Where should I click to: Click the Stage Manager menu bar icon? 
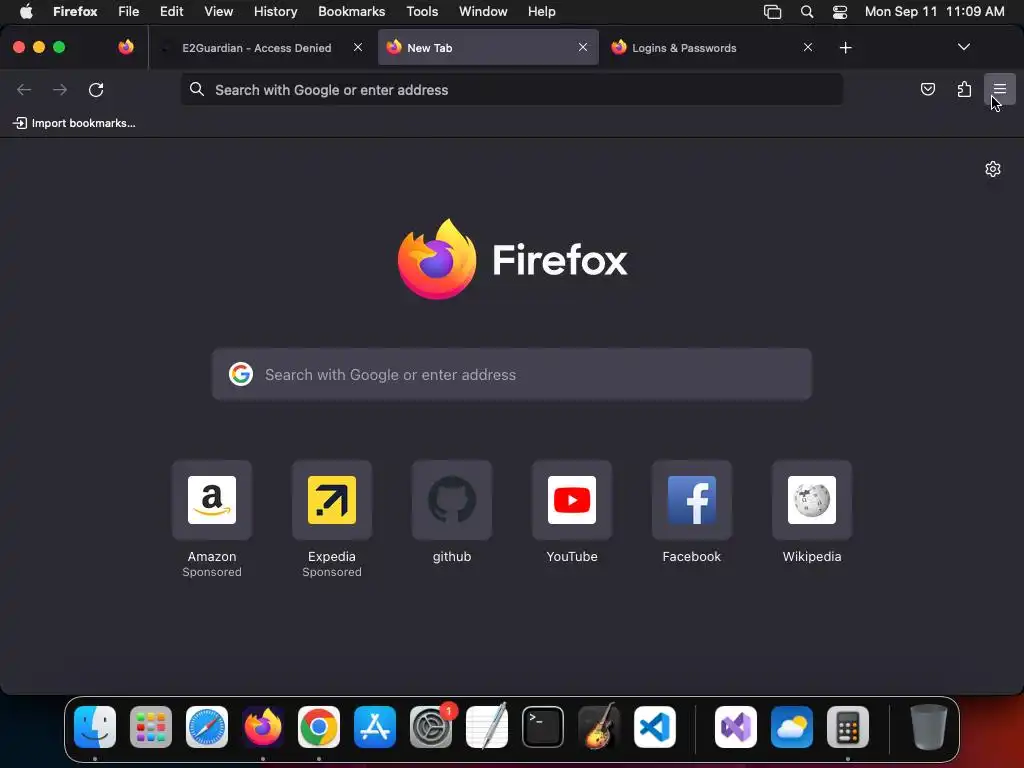point(773,11)
